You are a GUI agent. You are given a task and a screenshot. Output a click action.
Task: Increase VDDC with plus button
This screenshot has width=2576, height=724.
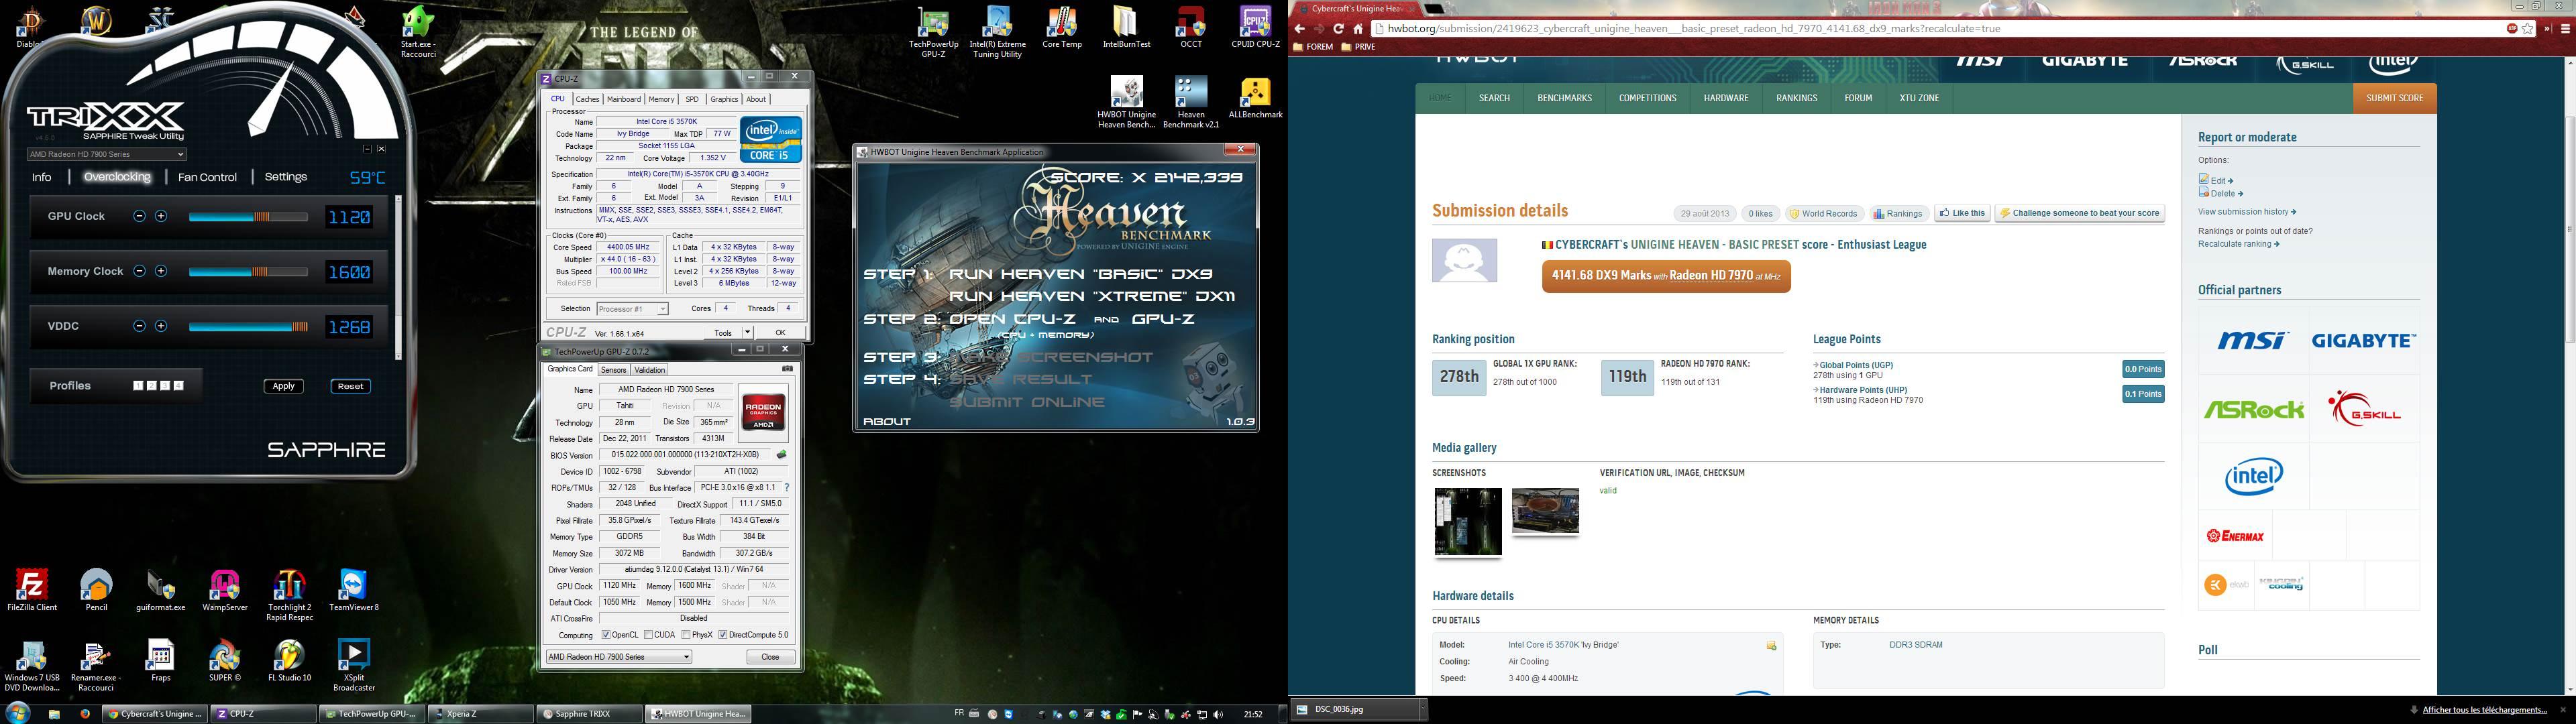pos(161,326)
